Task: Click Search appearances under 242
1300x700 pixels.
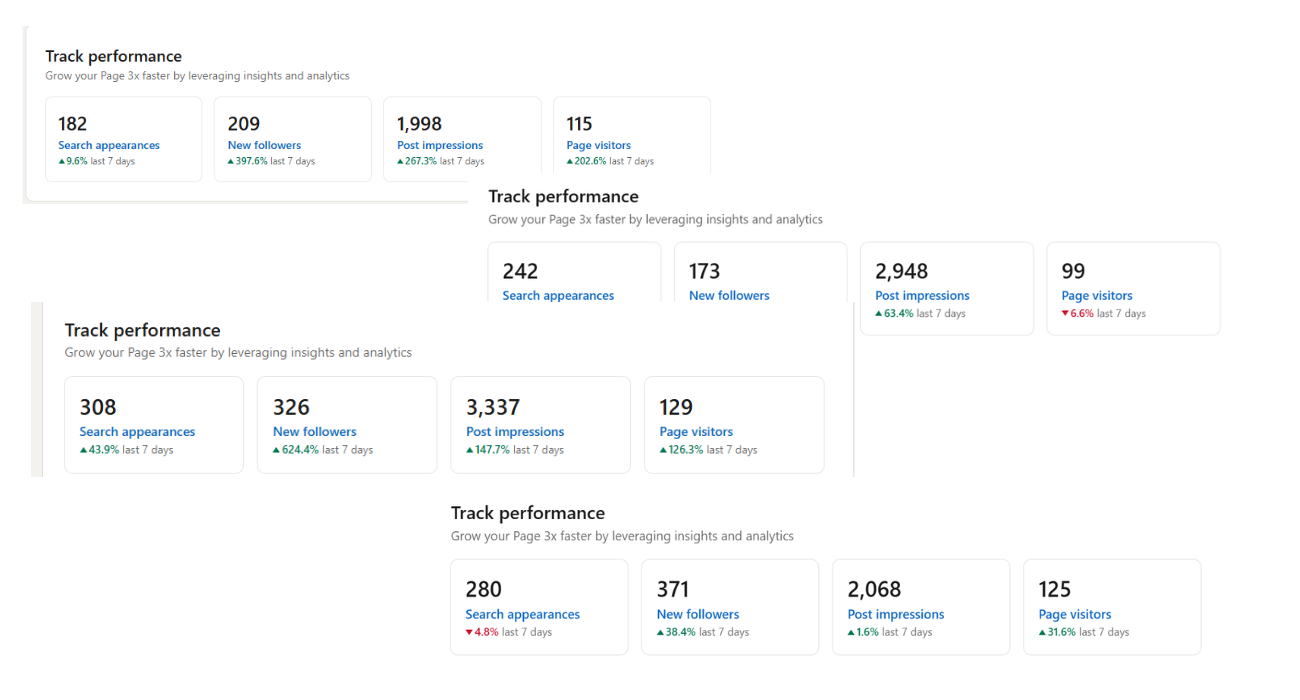Action: click(x=558, y=295)
